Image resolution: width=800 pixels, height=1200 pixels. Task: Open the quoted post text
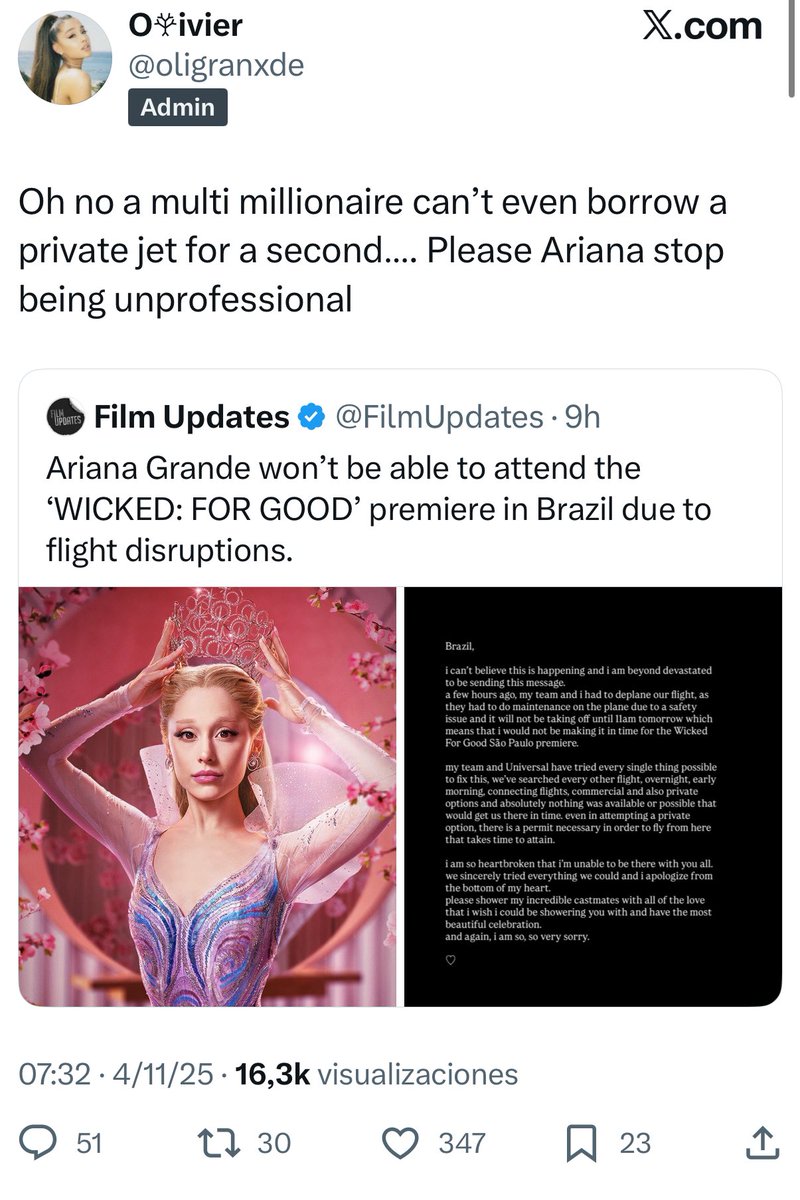click(x=379, y=508)
